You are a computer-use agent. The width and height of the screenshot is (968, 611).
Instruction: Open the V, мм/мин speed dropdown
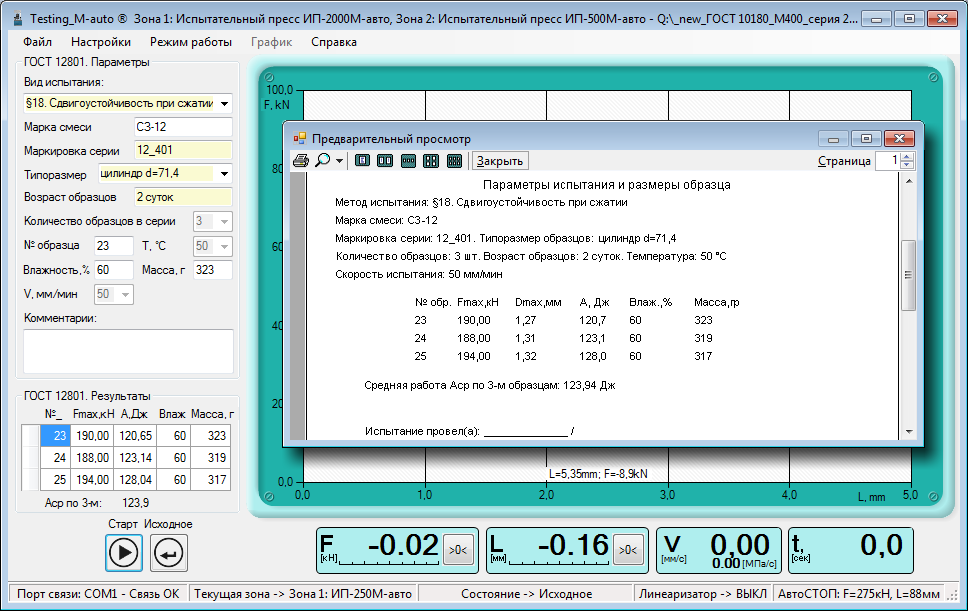point(125,294)
